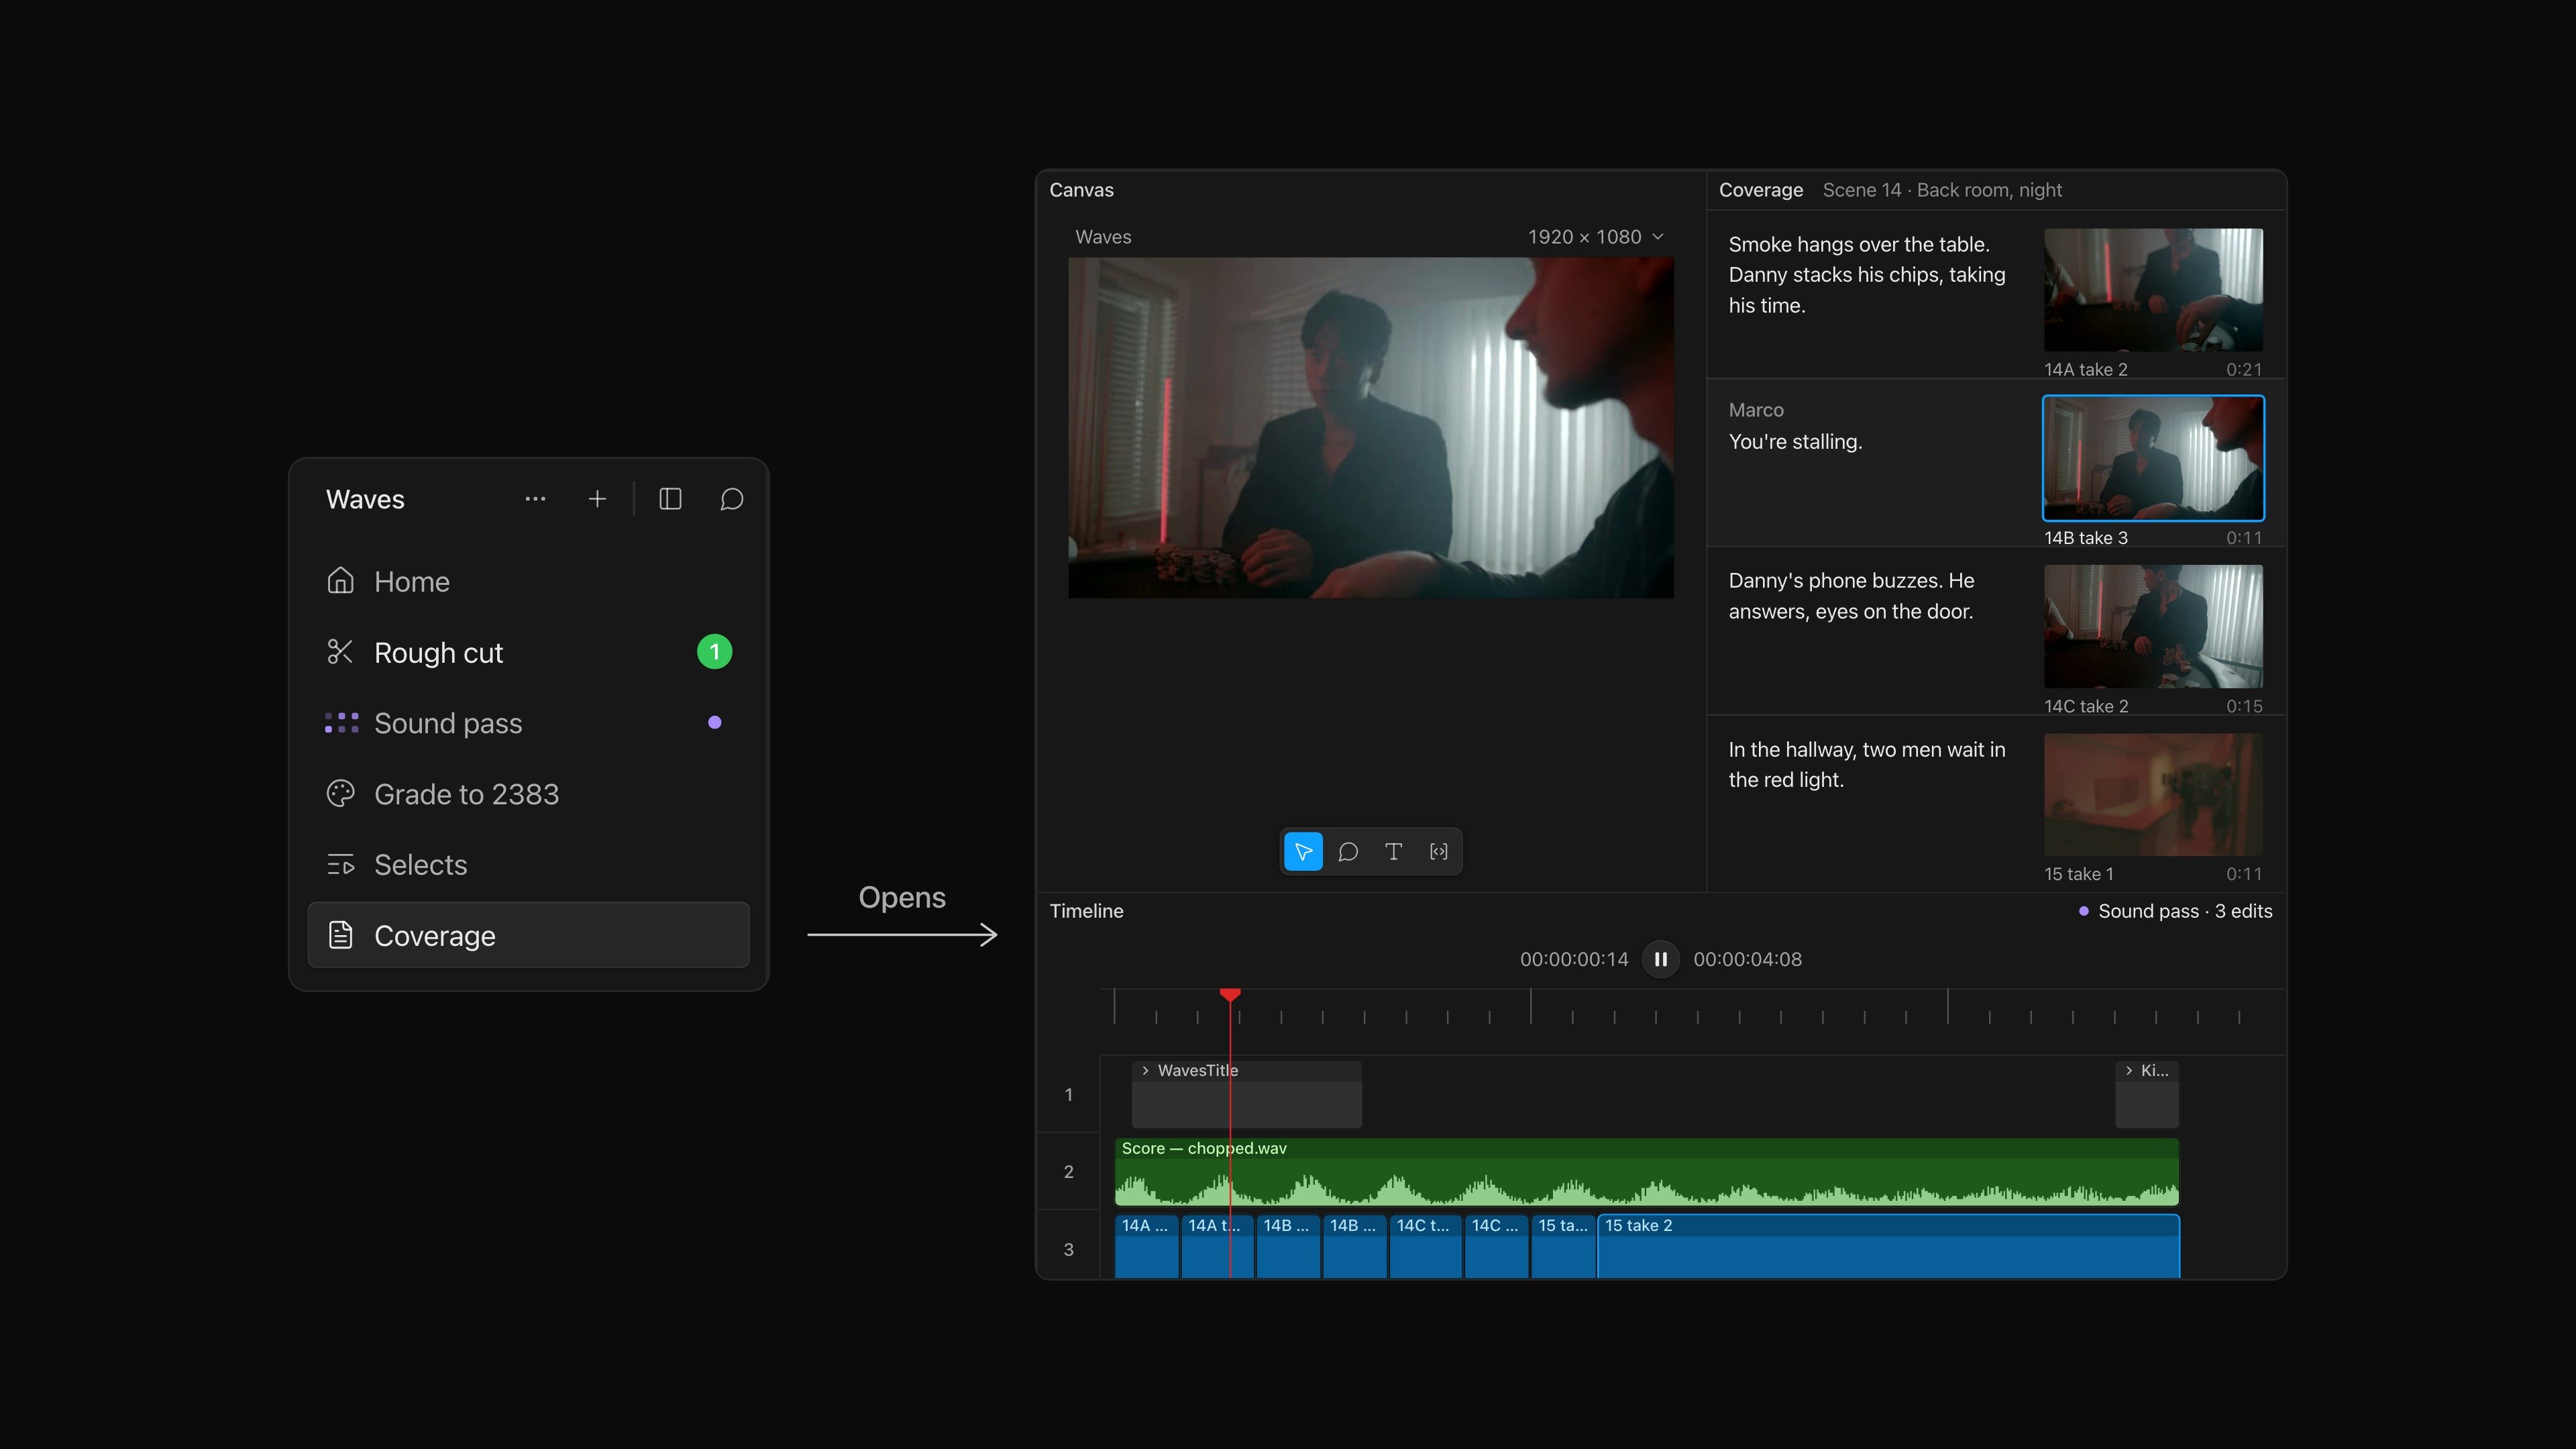
Task: Select the bracket code tool icon
Action: [x=1438, y=852]
